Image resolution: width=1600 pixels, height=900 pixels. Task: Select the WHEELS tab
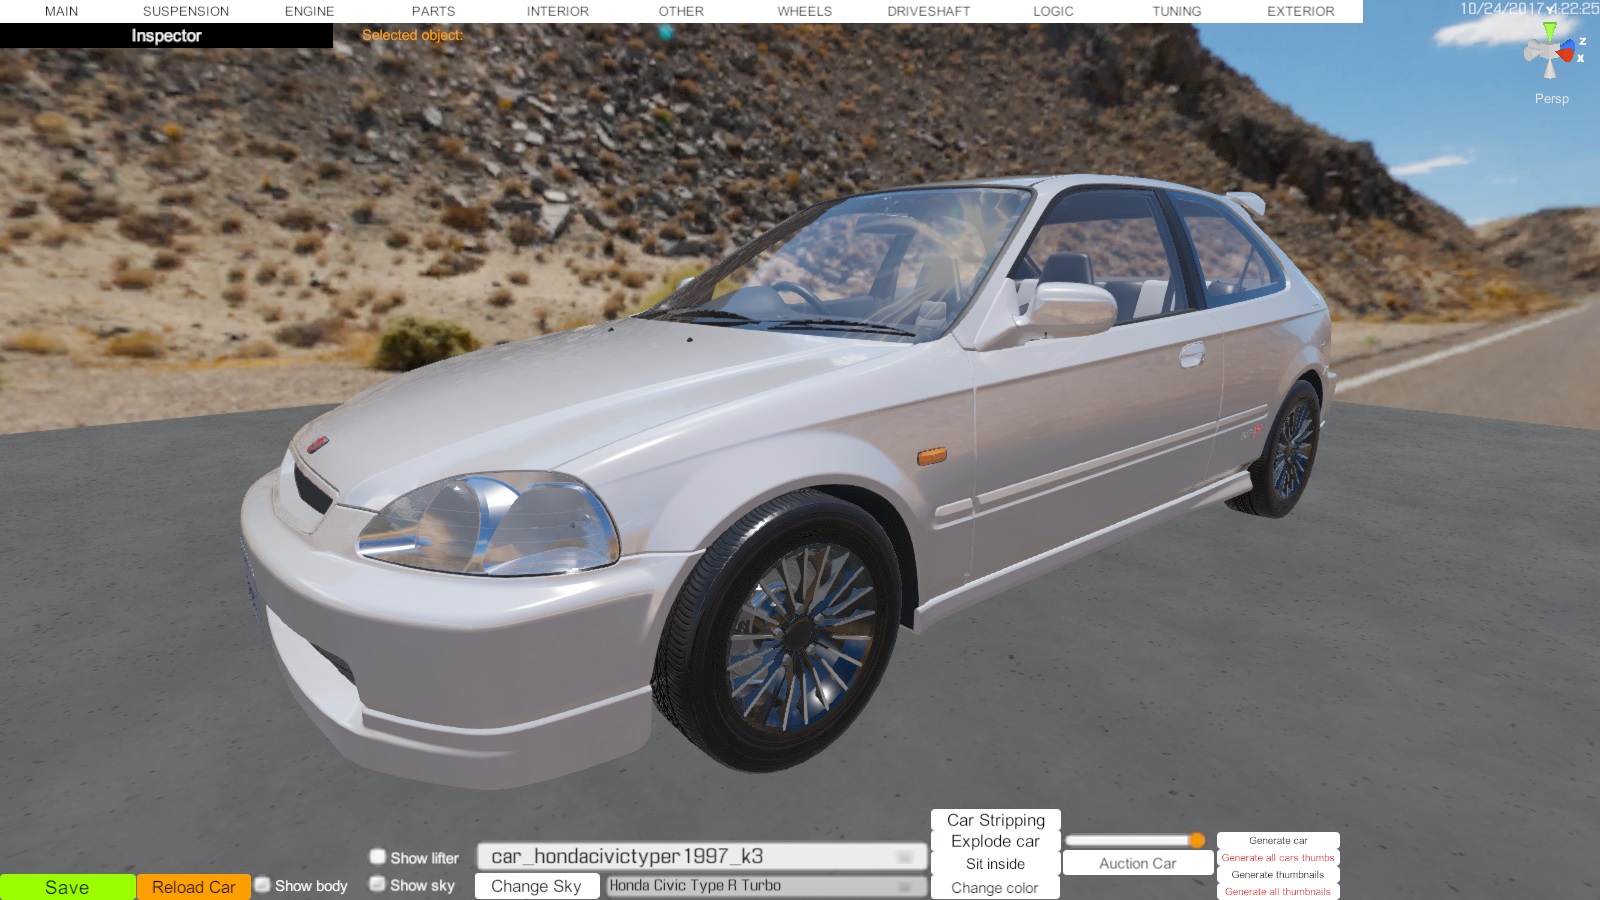[804, 11]
